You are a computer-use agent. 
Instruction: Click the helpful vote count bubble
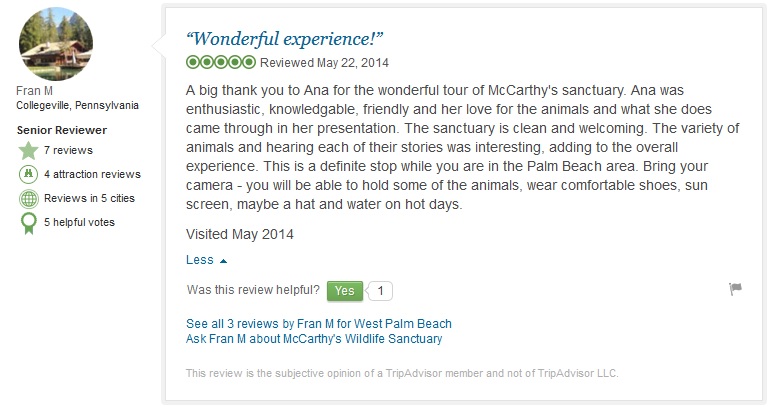382,291
